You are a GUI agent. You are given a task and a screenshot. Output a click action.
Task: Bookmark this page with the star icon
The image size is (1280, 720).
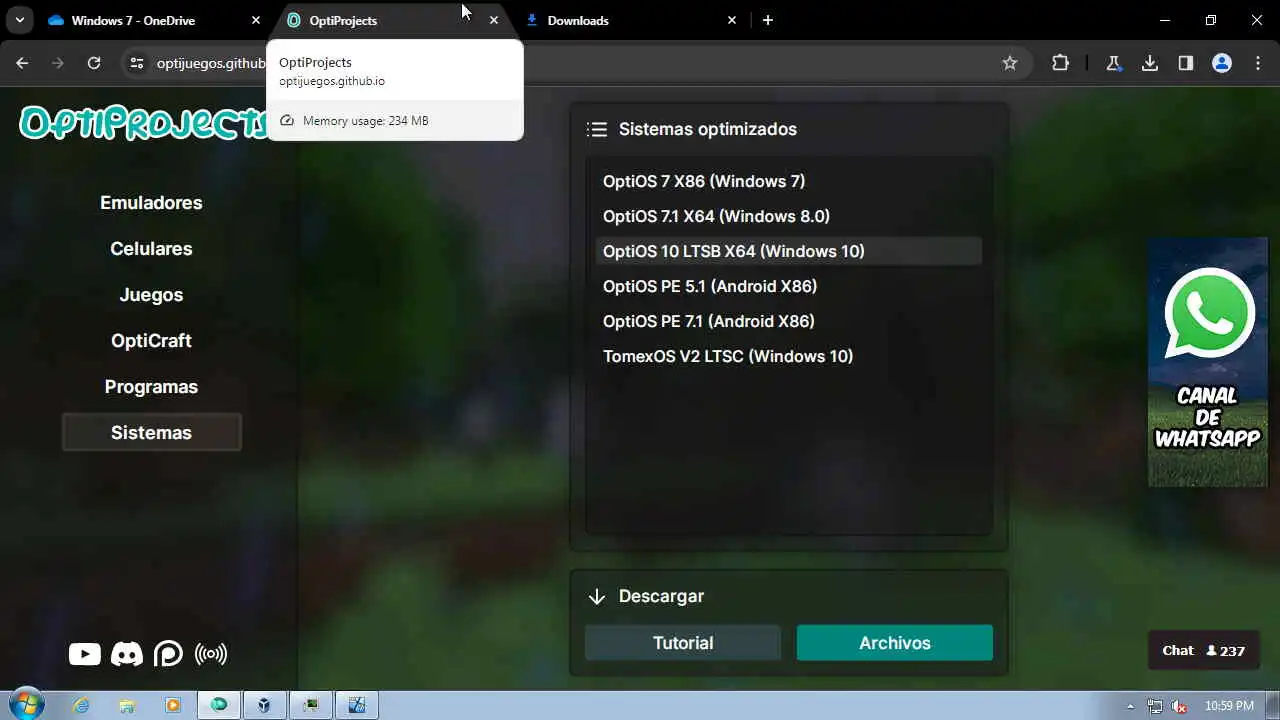pos(1010,63)
